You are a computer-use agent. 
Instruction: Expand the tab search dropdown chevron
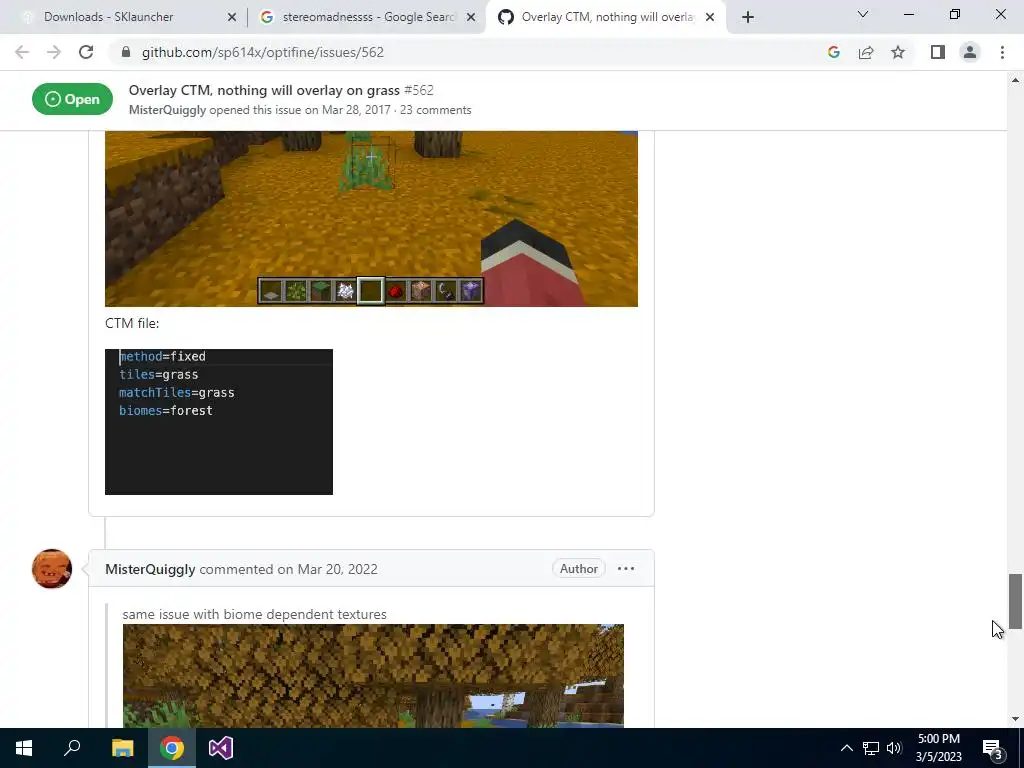[x=863, y=14]
